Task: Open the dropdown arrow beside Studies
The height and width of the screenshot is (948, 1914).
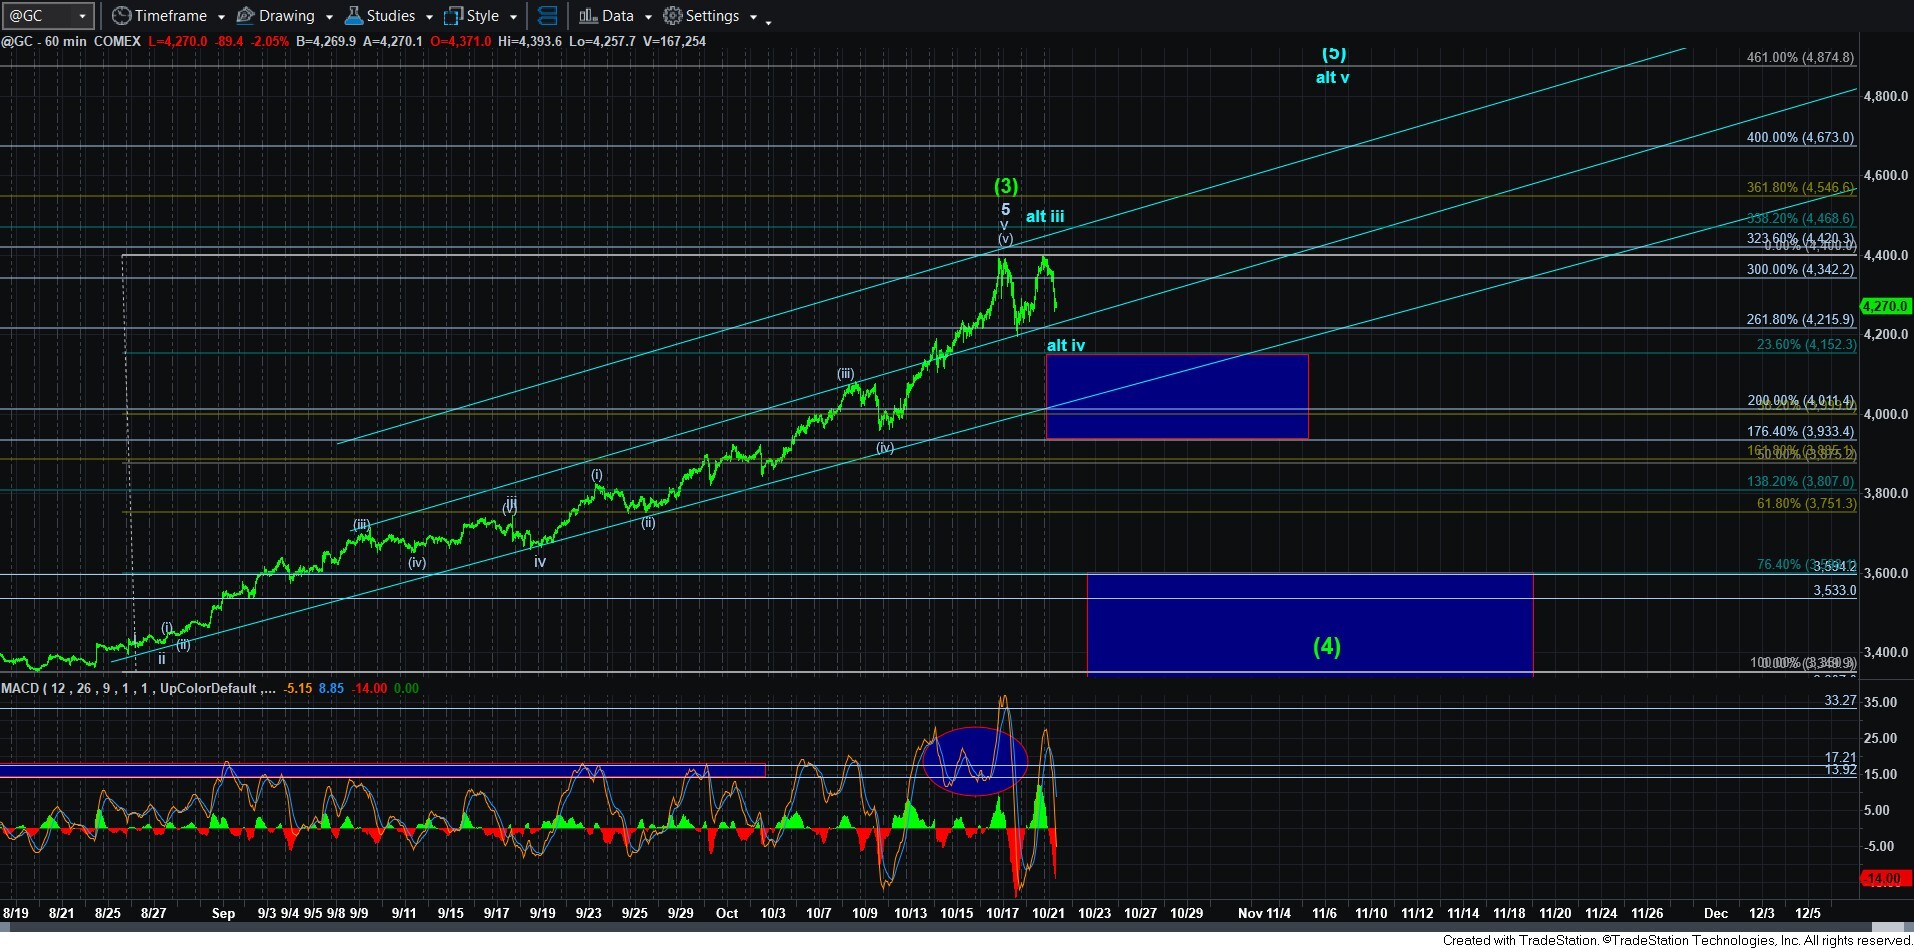Action: coord(429,17)
